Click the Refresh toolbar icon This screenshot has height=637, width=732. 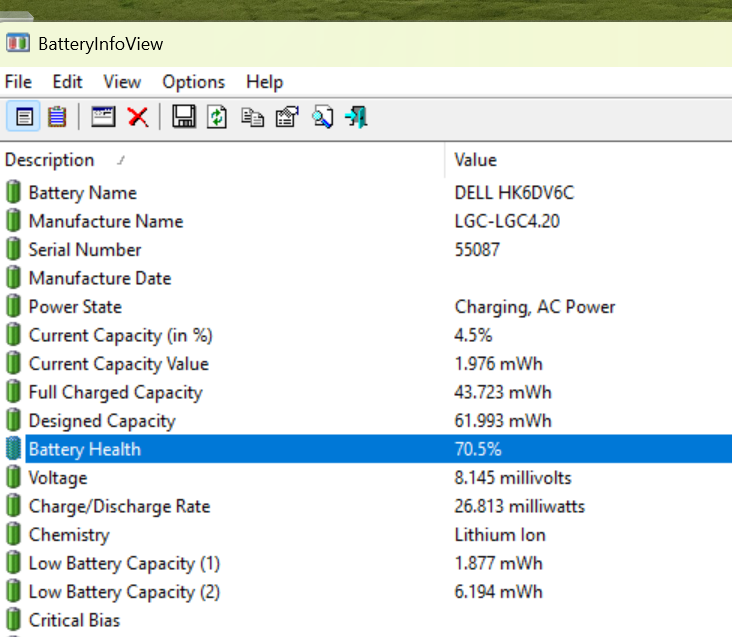(217, 117)
